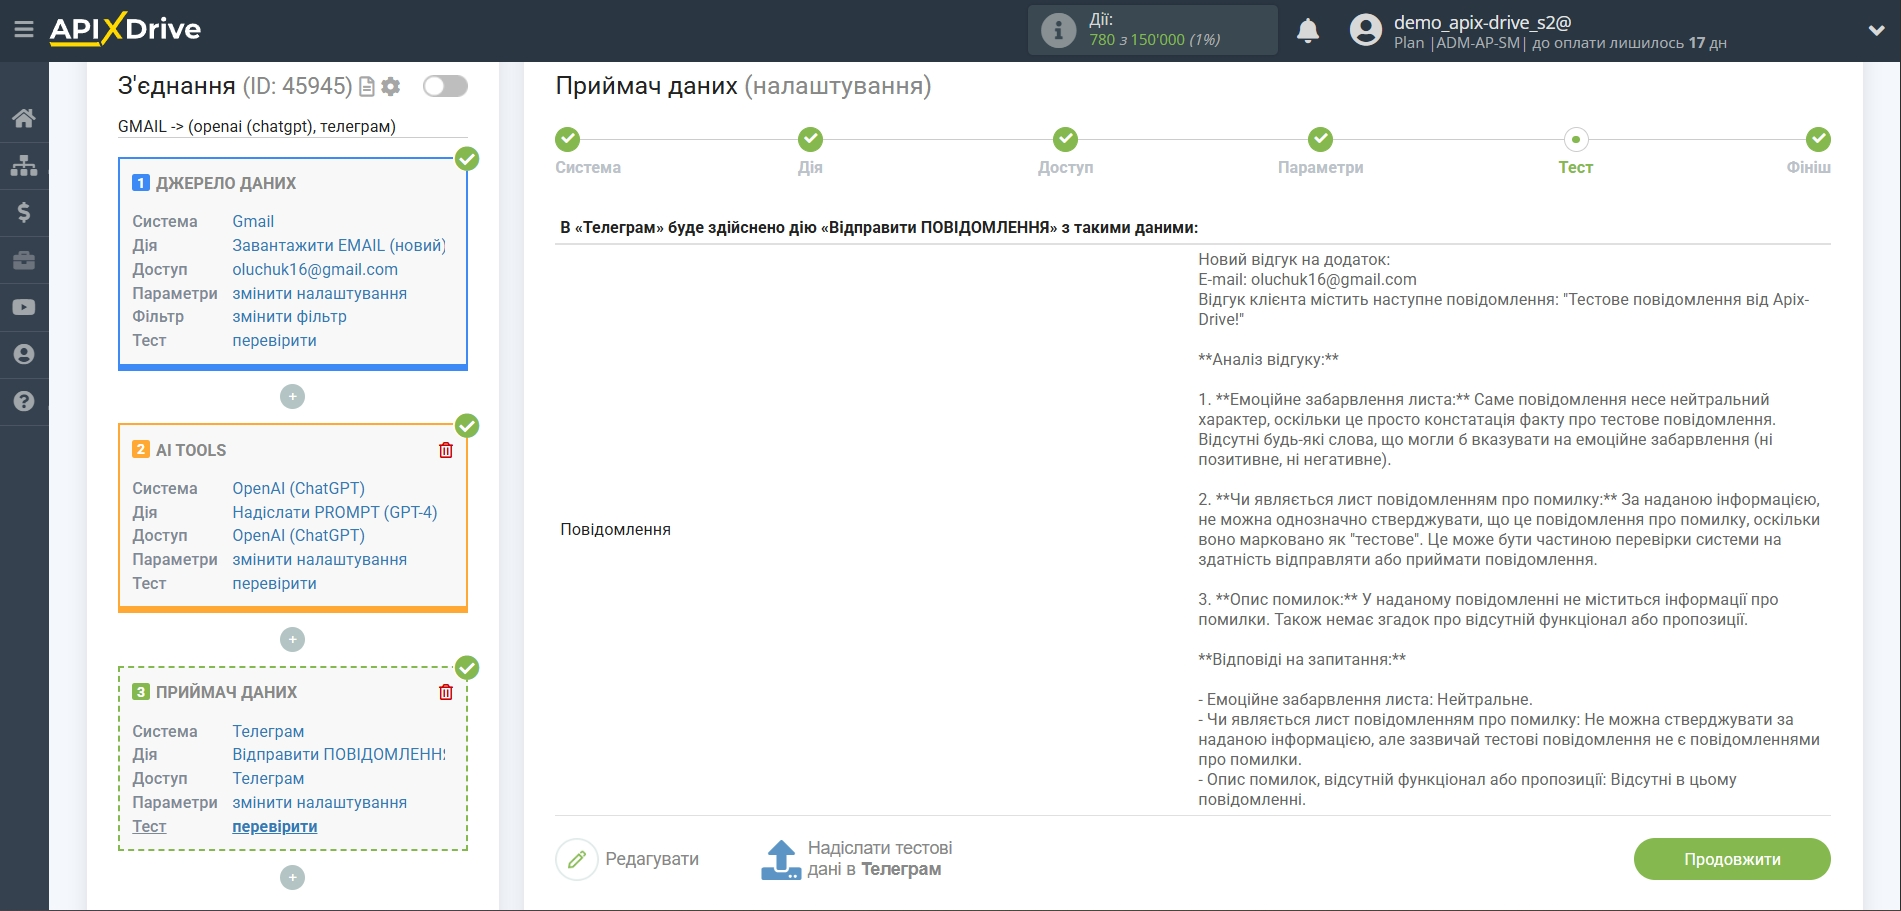Delete the AI TOOLS block
Viewport: 1901px width, 911px height.
446,450
